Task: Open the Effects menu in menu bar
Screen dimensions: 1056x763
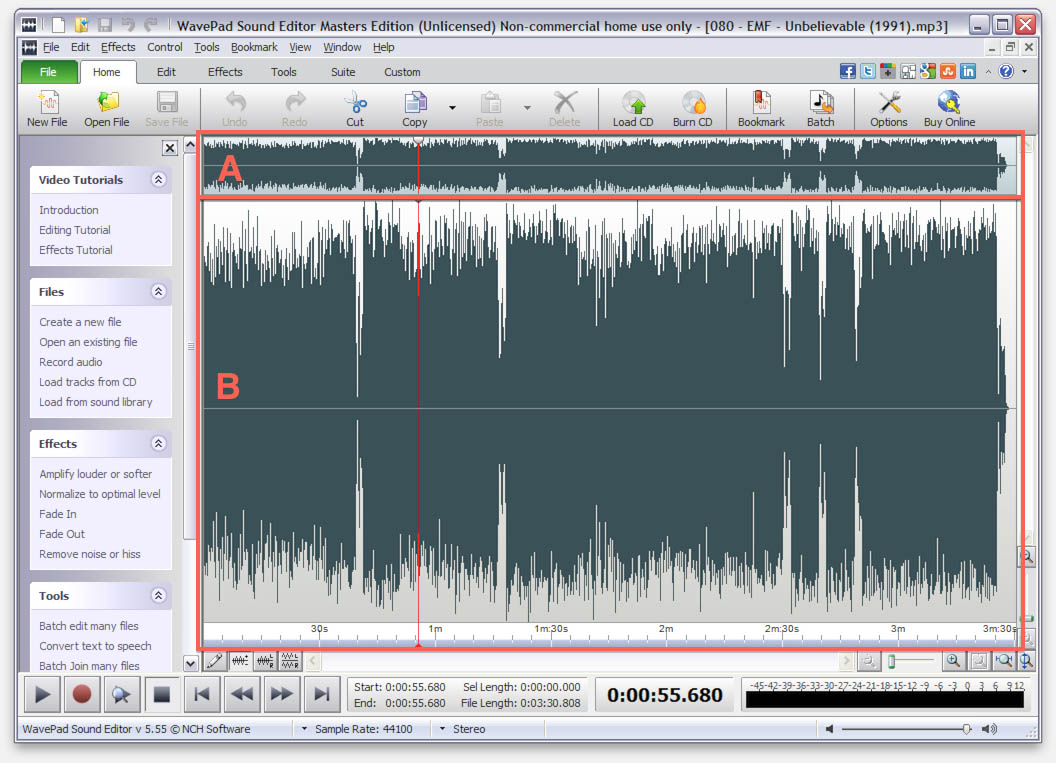Action: 118,47
